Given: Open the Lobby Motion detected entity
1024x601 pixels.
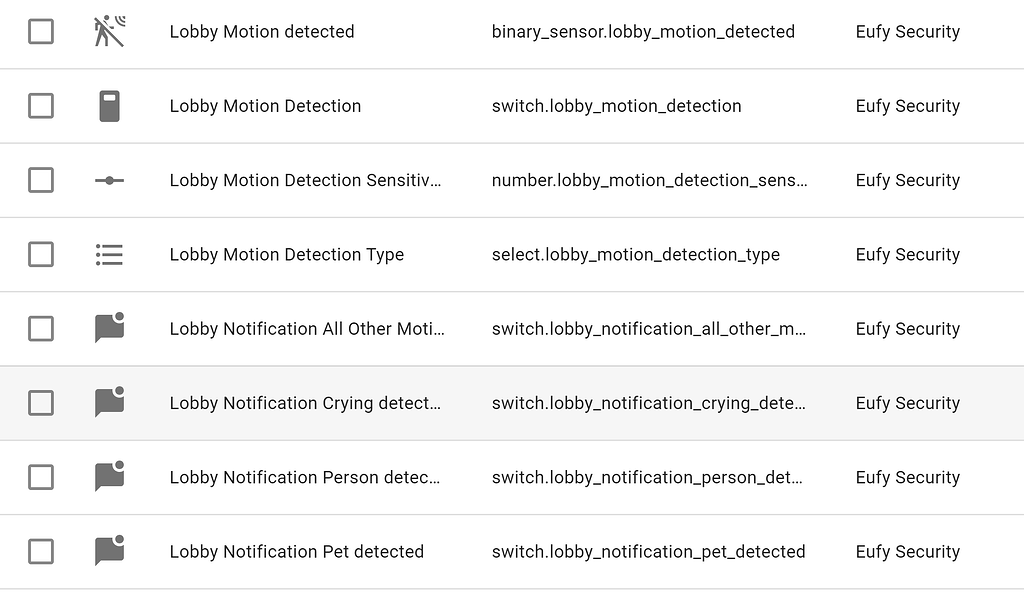Looking at the screenshot, I should click(x=262, y=31).
